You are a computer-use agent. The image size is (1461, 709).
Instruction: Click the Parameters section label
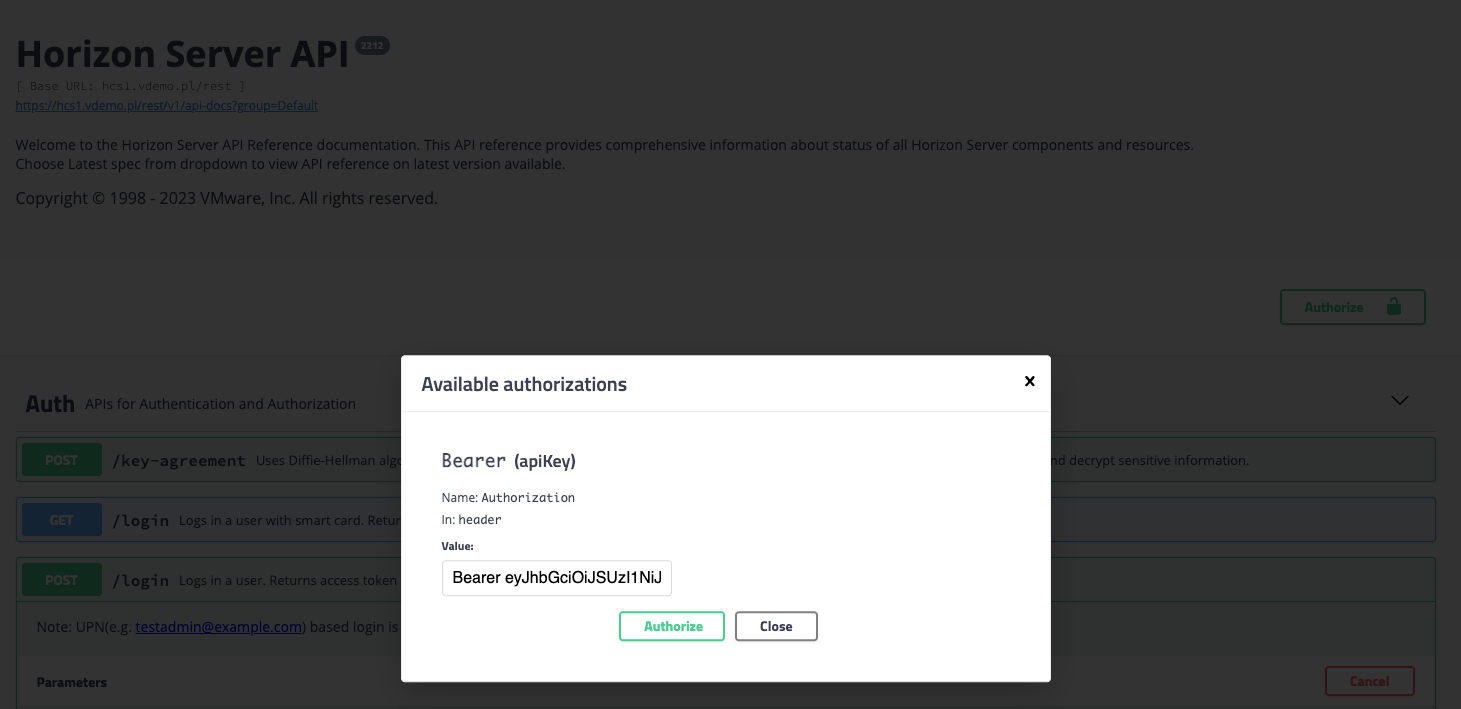[x=71, y=681]
